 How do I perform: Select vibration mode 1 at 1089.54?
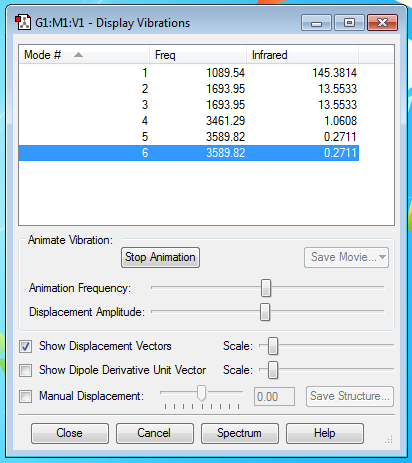189,73
